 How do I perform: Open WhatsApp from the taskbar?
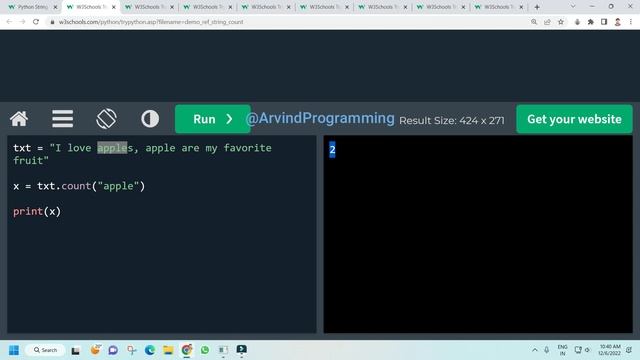(x=205, y=350)
